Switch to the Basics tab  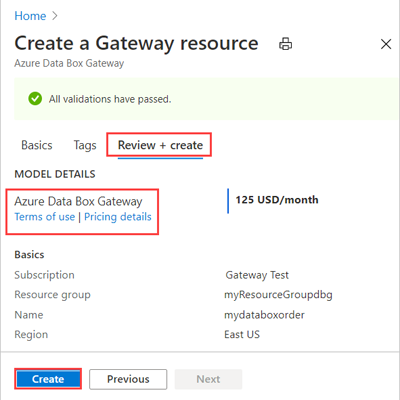(x=37, y=145)
